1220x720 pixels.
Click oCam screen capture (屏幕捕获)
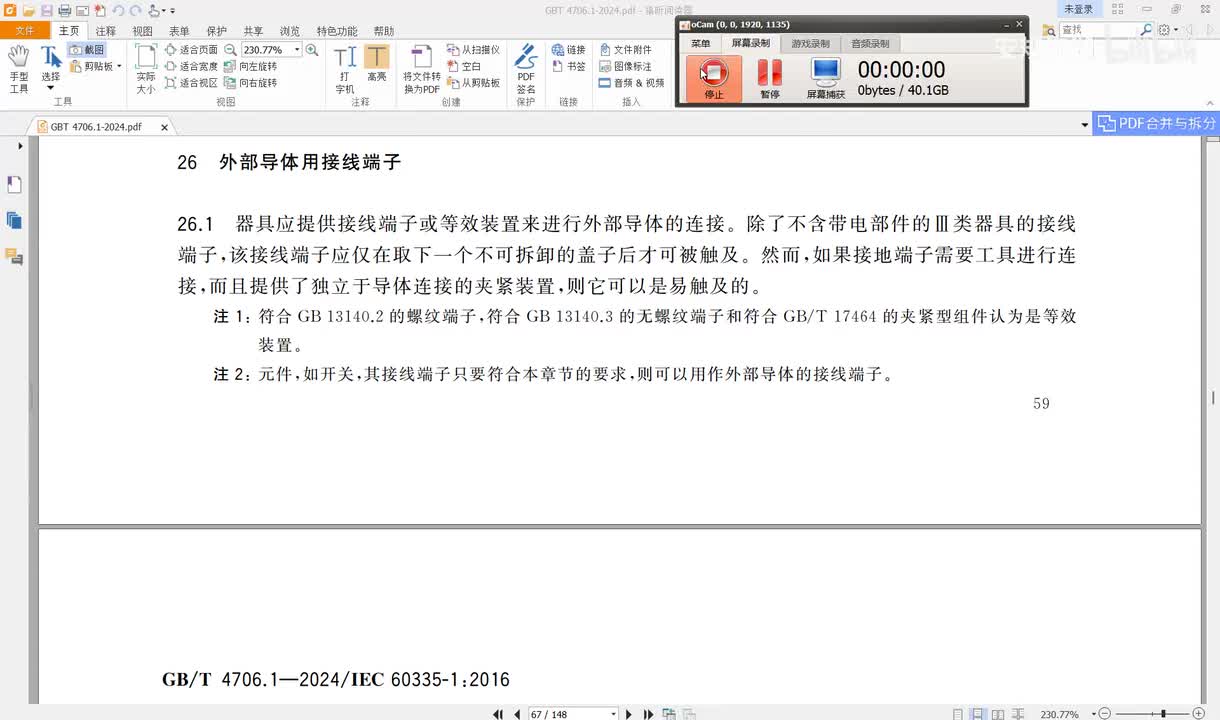pyautogui.click(x=826, y=79)
